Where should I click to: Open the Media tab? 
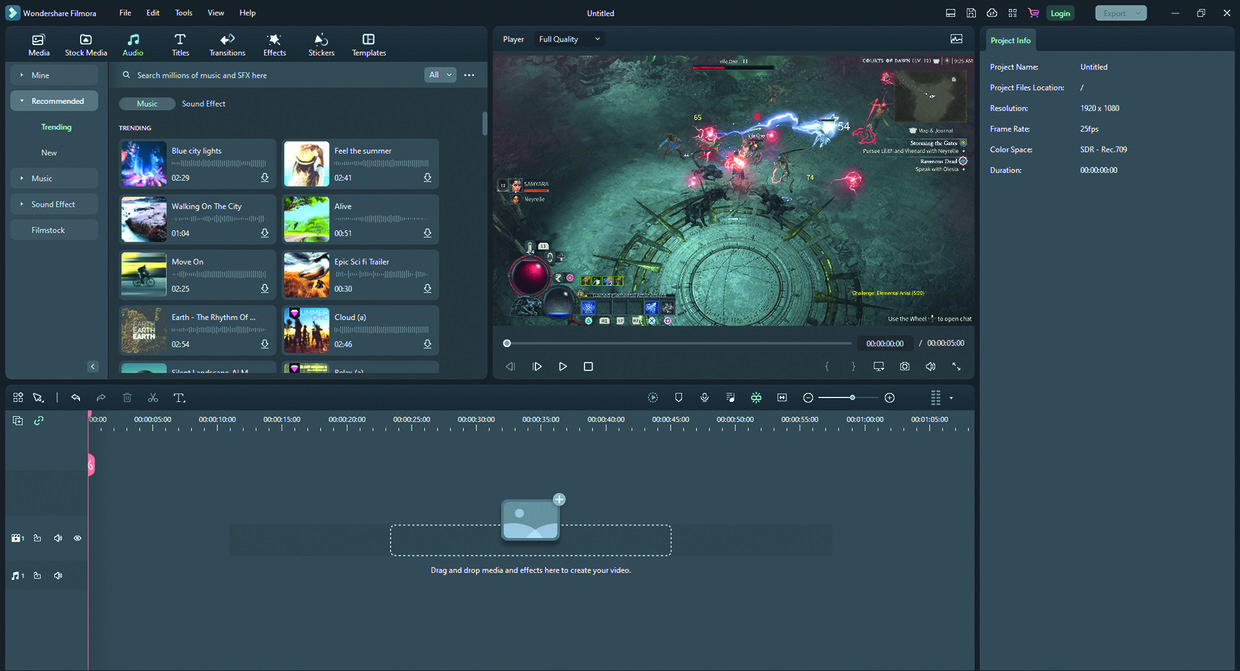tap(39, 45)
